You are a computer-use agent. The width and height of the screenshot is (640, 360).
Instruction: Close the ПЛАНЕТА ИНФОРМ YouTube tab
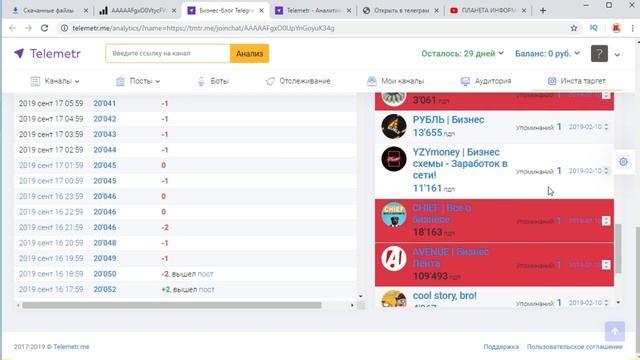(524, 11)
